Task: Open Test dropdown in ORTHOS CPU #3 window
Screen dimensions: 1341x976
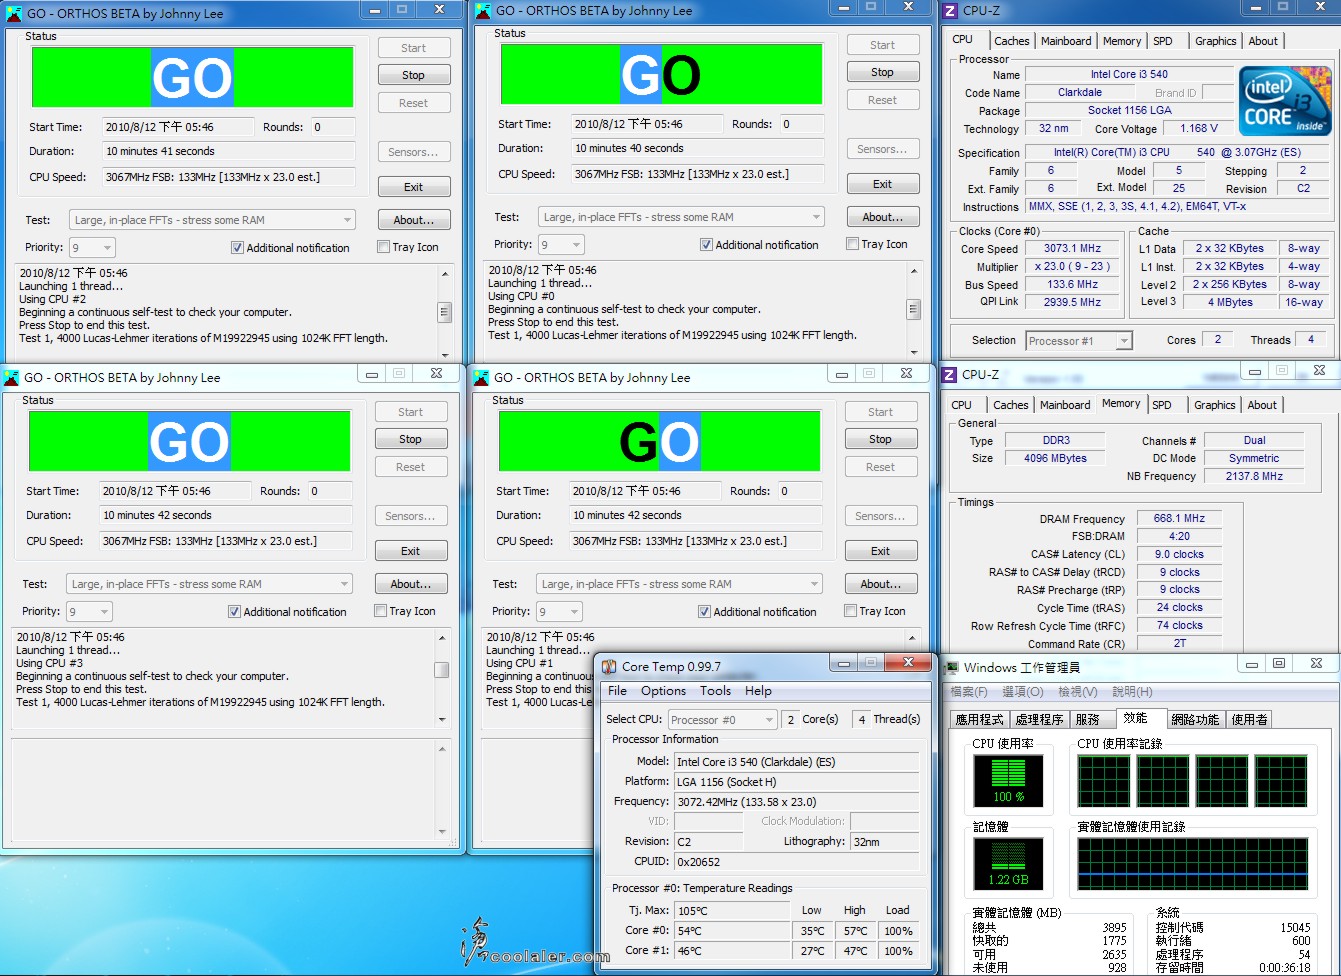Action: pos(209,584)
